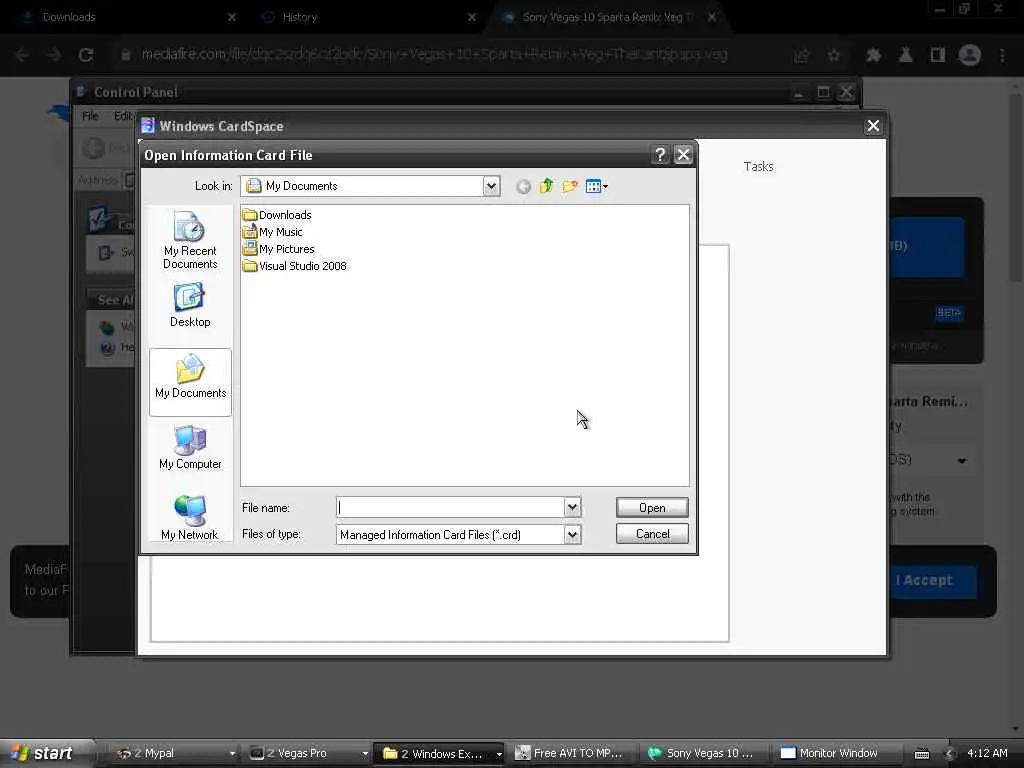Toggle the browser side panel icon
This screenshot has height=768, width=1024.
tap(938, 56)
